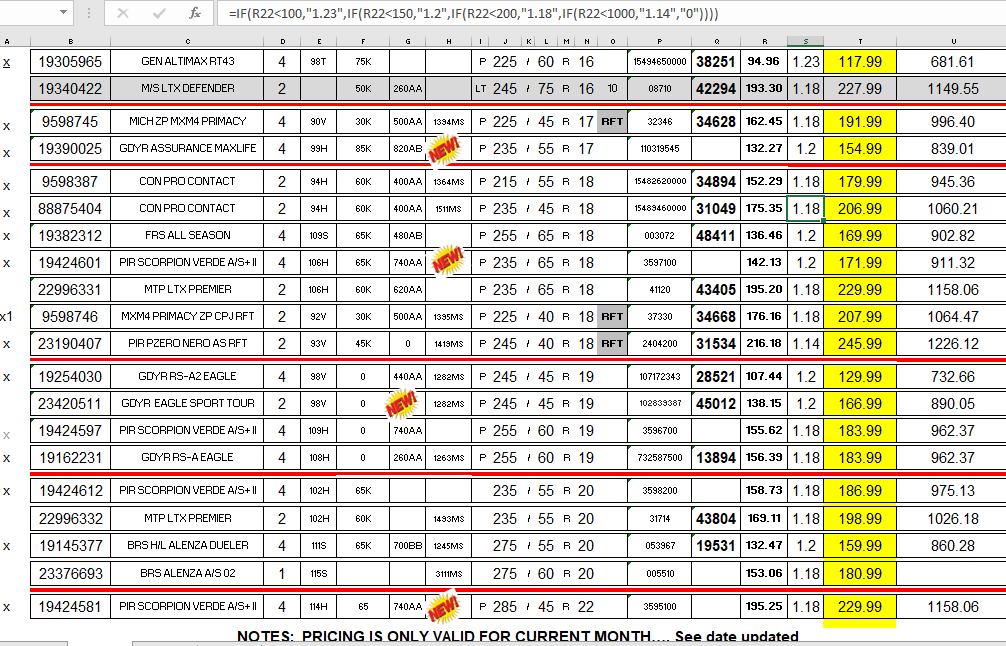Select cell 15494650000
Screen dimensions: 1006x646
660,62
